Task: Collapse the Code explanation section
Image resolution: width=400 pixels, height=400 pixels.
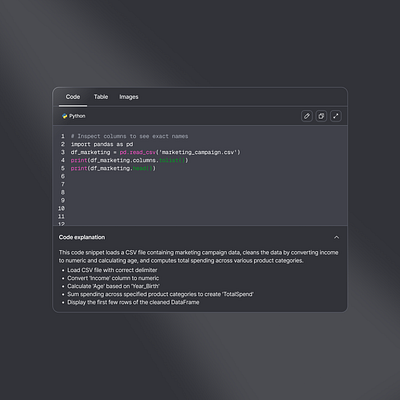Action: click(x=336, y=237)
